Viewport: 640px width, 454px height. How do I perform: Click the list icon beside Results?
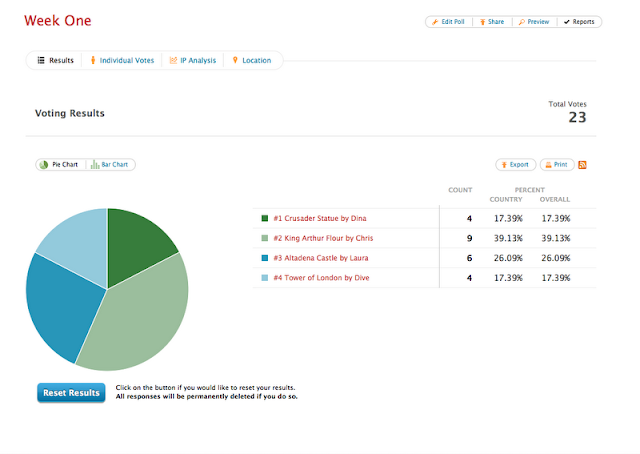click(41, 60)
